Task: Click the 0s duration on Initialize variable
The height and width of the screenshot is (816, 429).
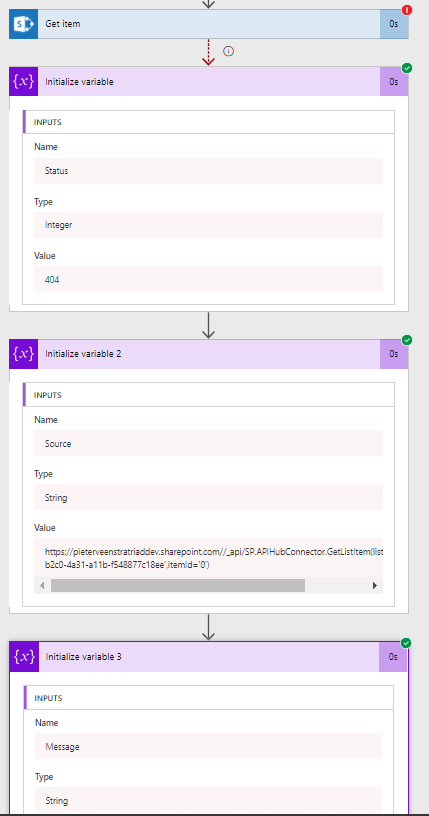Action: [394, 82]
